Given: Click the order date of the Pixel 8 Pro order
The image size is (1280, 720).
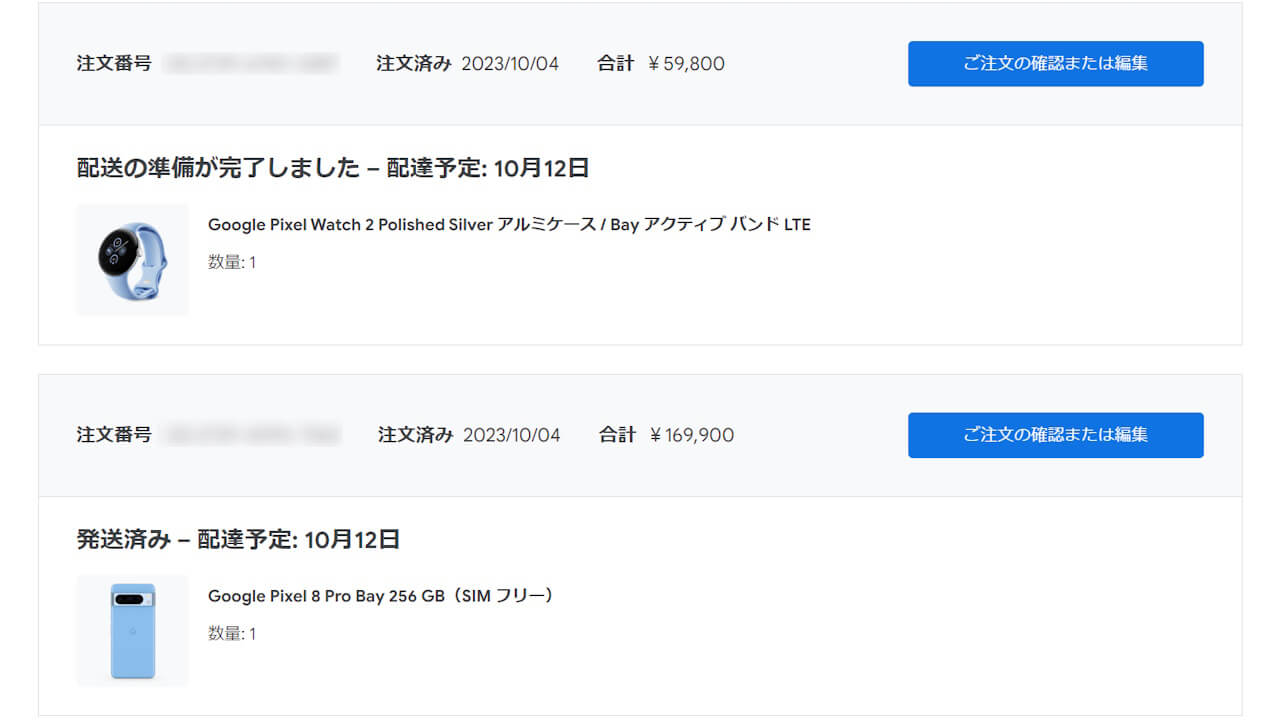Looking at the screenshot, I should (512, 435).
